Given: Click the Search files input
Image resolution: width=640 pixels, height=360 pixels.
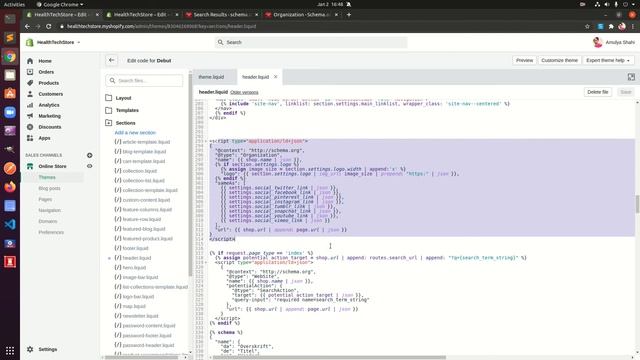Looking at the screenshot, I should click(x=144, y=80).
